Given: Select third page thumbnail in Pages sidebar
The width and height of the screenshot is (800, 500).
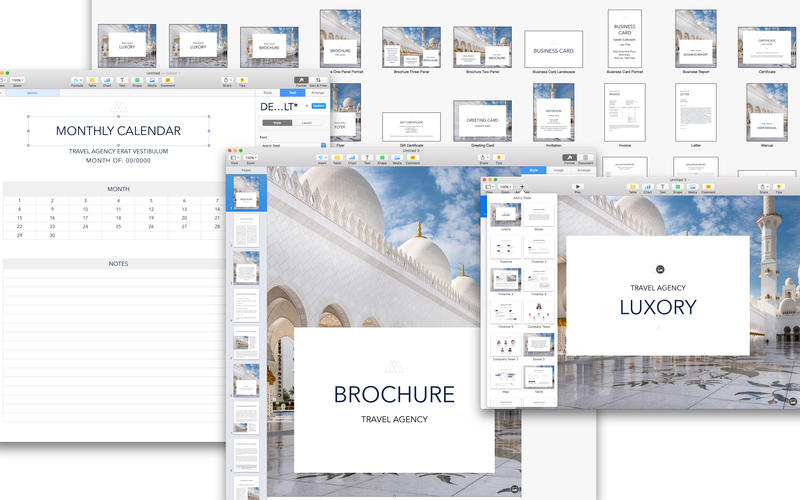Looking at the screenshot, I should click(246, 267).
